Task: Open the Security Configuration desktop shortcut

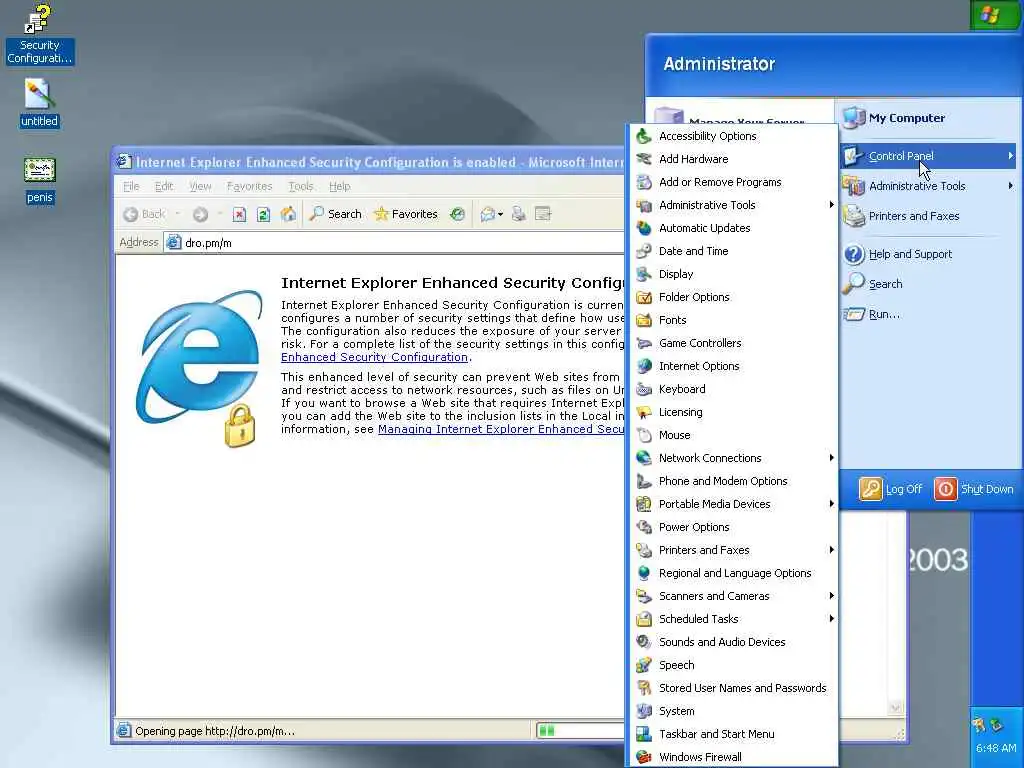Action: [x=39, y=33]
